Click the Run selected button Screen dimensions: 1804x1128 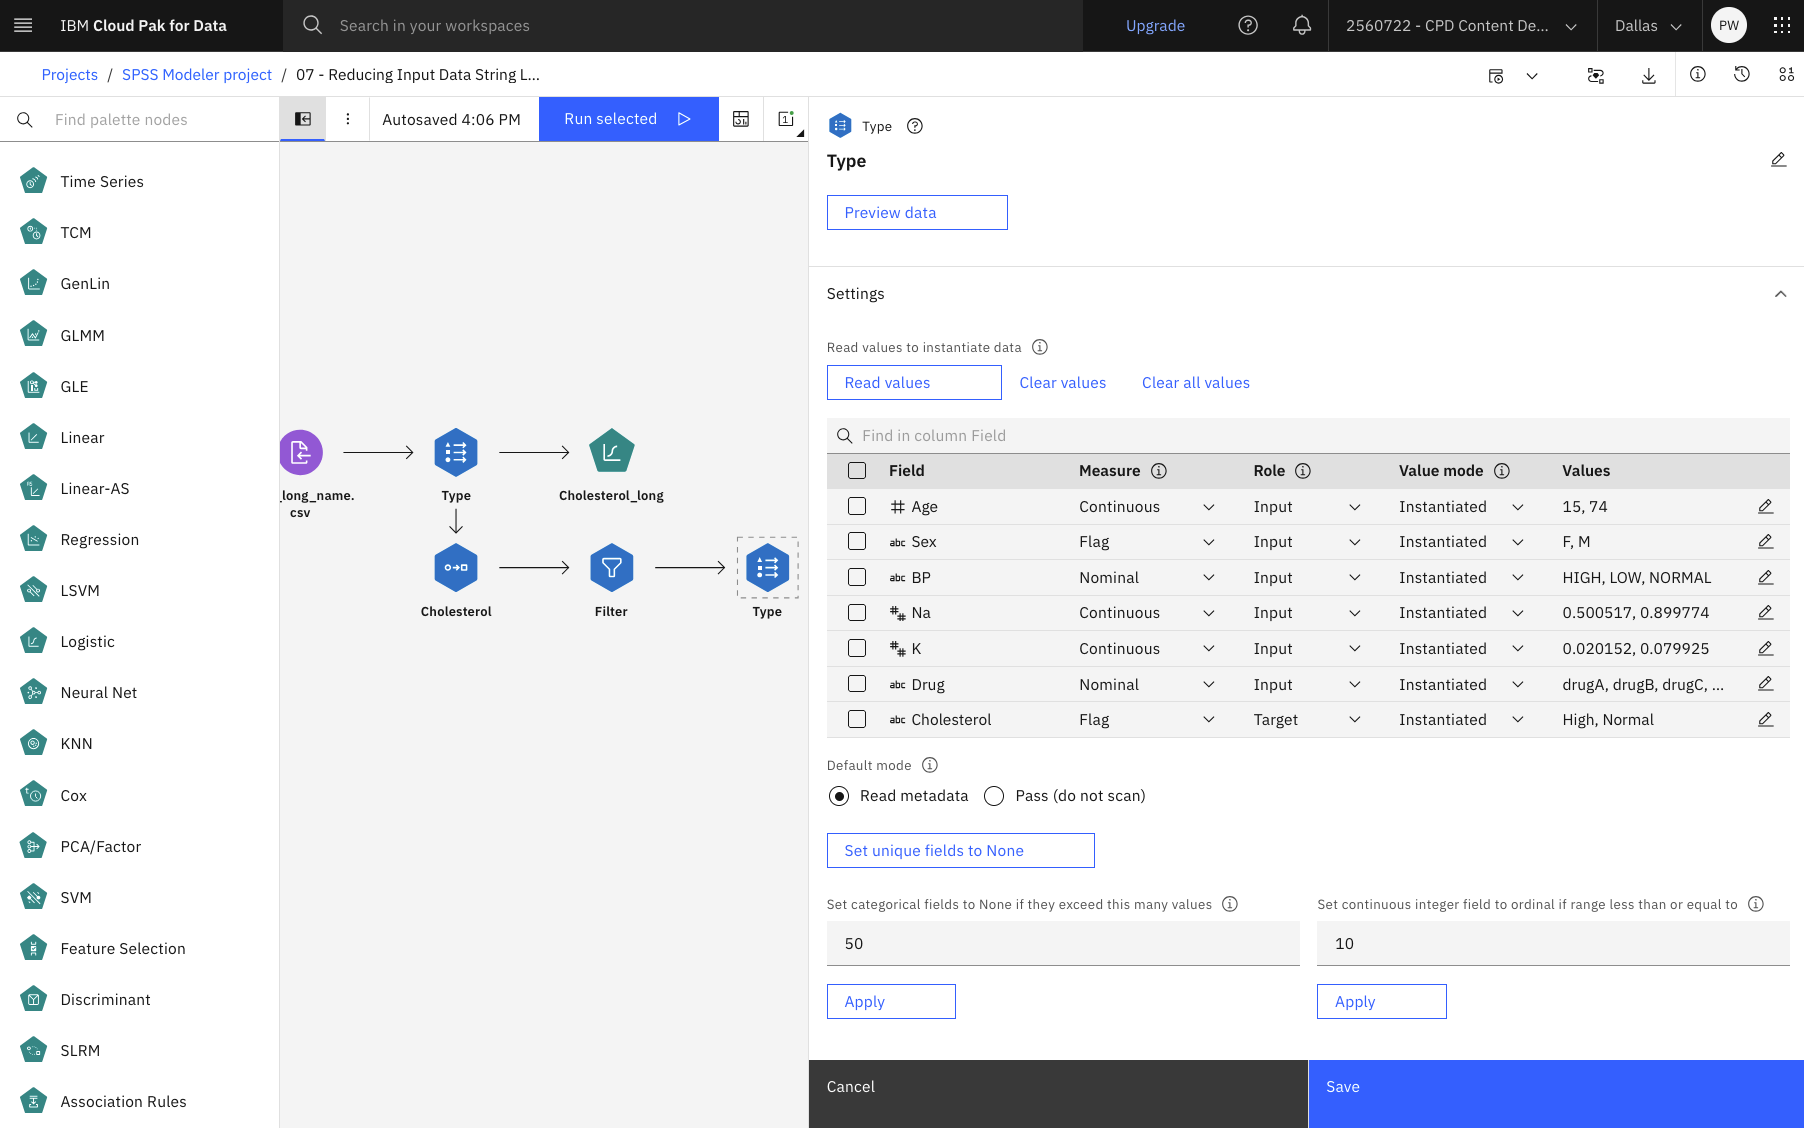[629, 119]
